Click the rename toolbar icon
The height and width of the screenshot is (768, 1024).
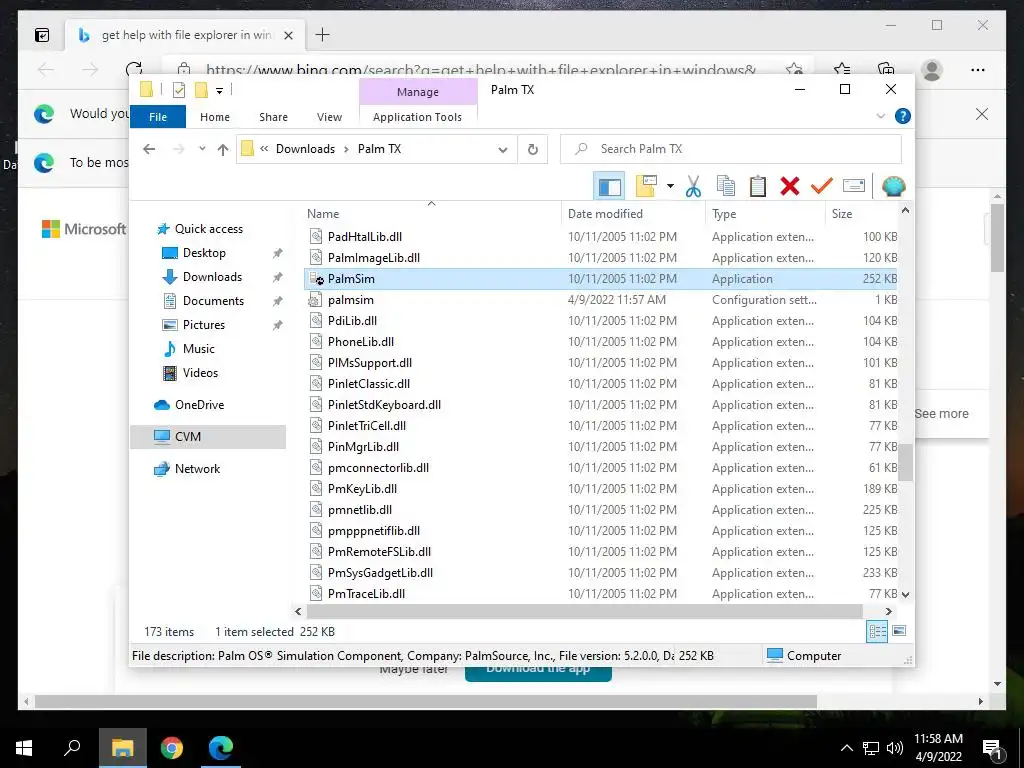pyautogui.click(x=854, y=187)
